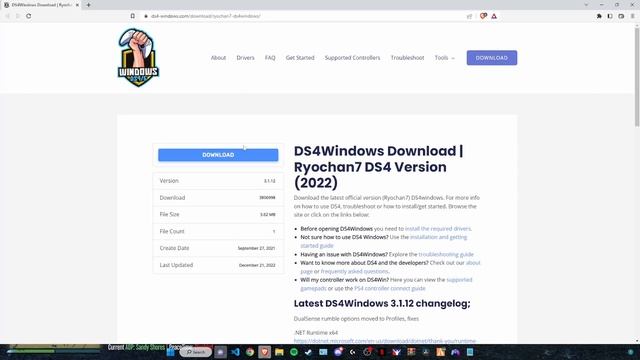The height and width of the screenshot is (360, 640).
Task: Open the 'troubleshooting guide' link
Action: click(446, 254)
